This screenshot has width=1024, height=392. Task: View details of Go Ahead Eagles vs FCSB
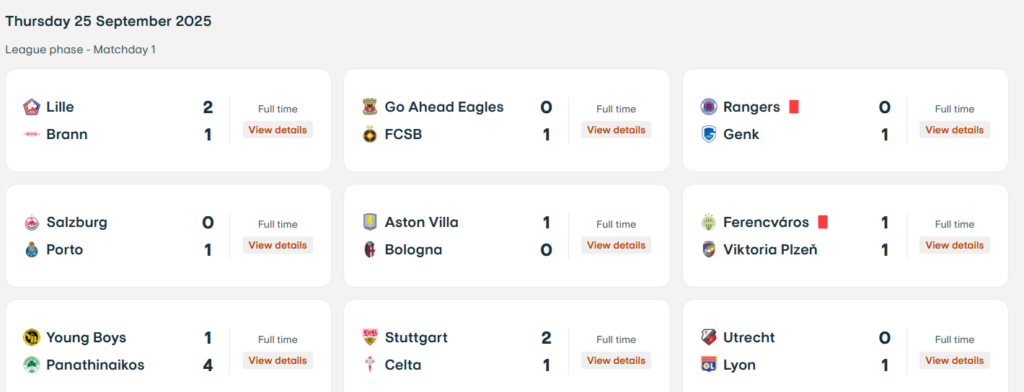pos(616,129)
